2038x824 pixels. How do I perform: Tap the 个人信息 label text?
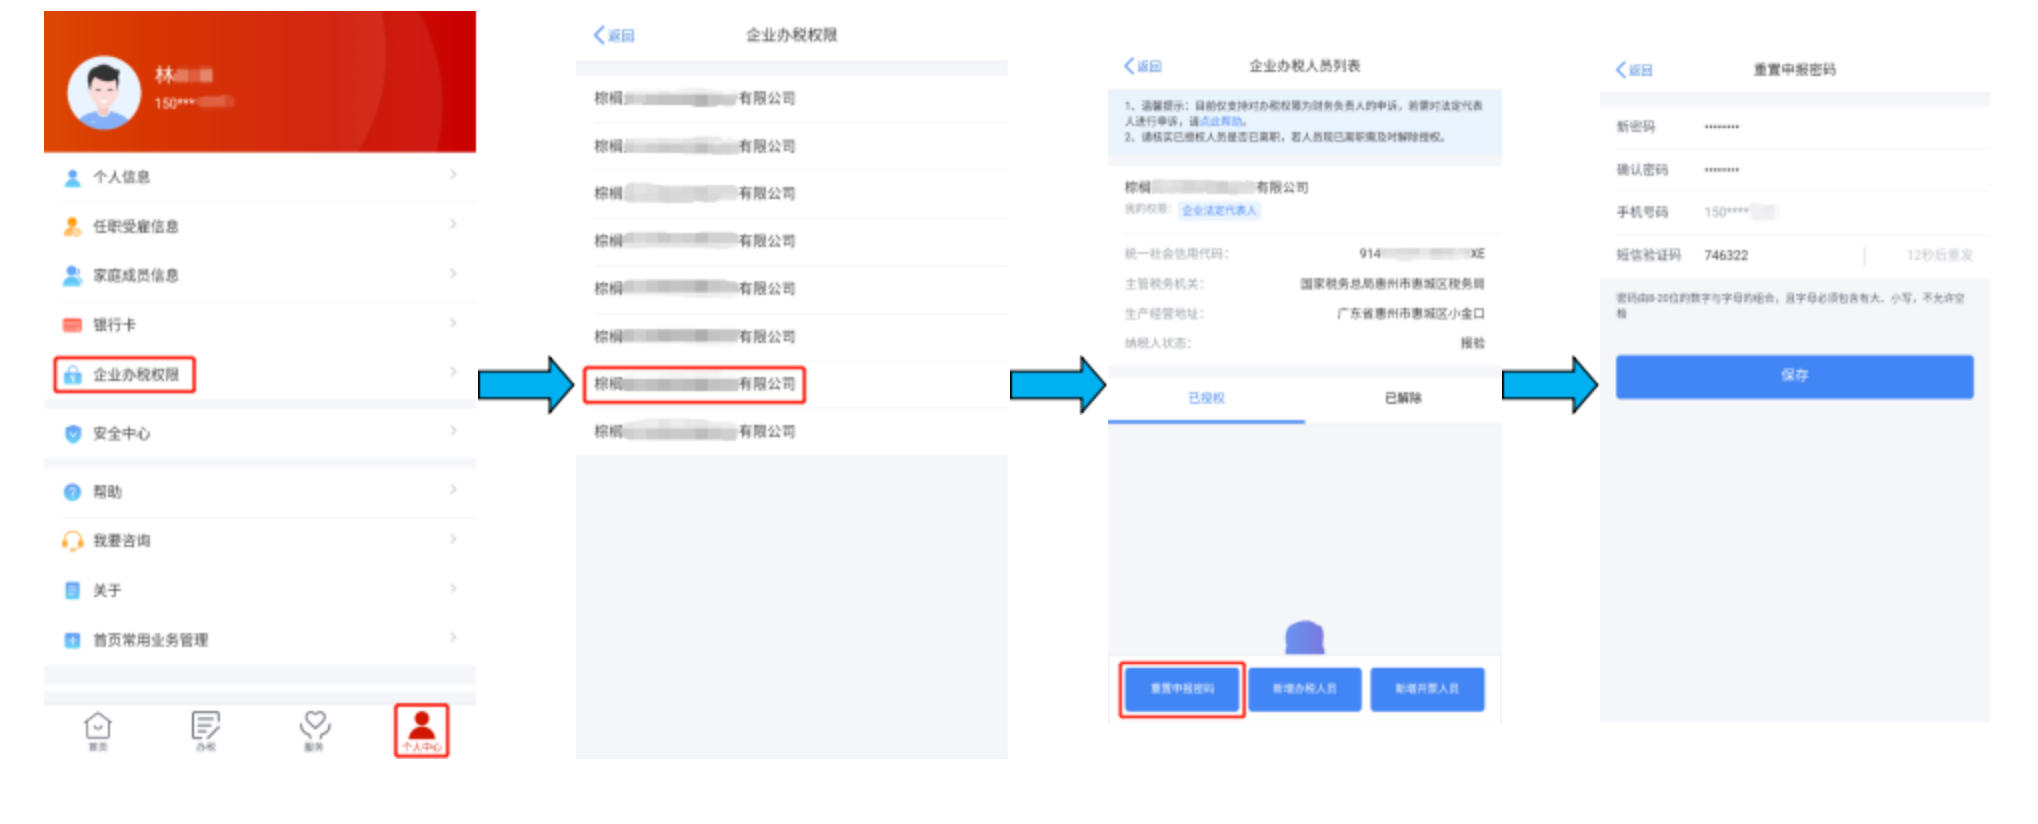tap(122, 177)
